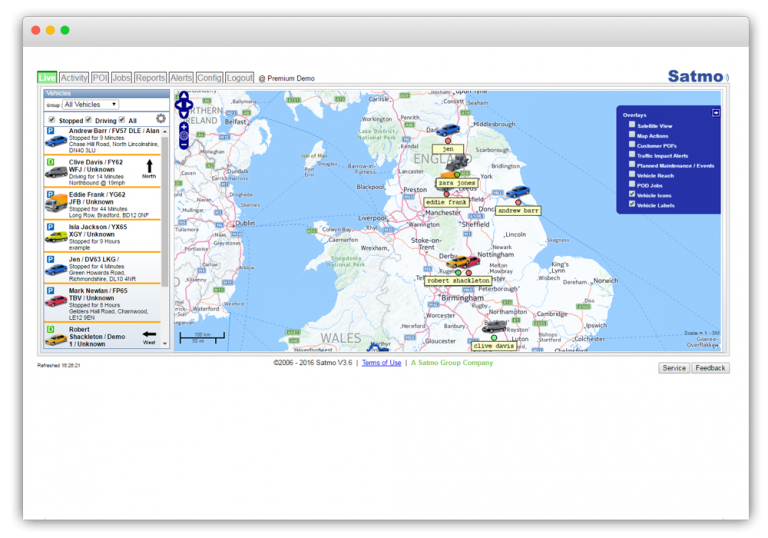Viewport: 768px width, 538px height.
Task: Click the vehicle list scrollbar thumb
Action: [165, 211]
